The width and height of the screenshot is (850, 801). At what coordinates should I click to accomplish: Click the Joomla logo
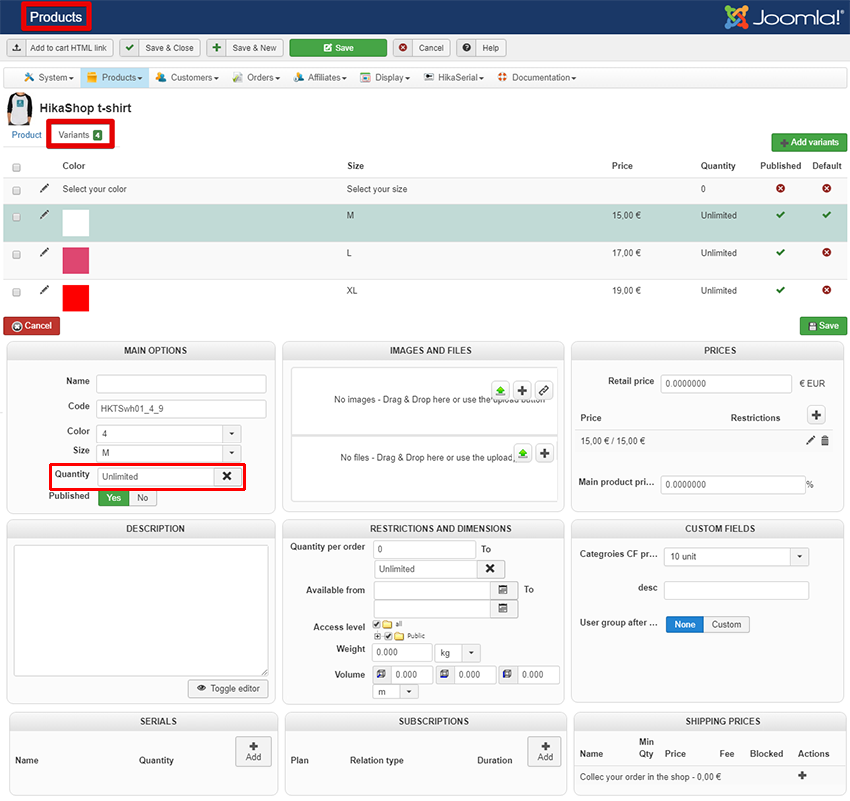[783, 17]
